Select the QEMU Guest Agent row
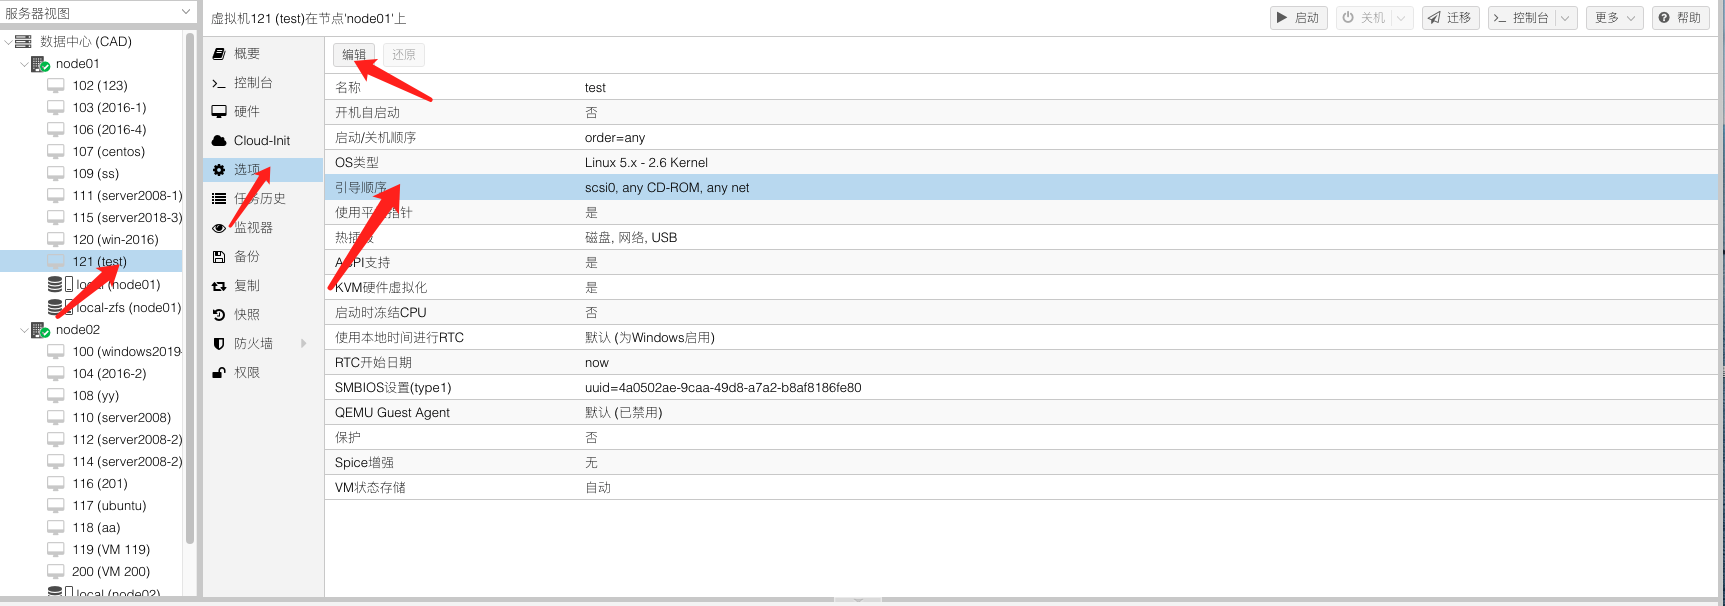 pos(1022,413)
